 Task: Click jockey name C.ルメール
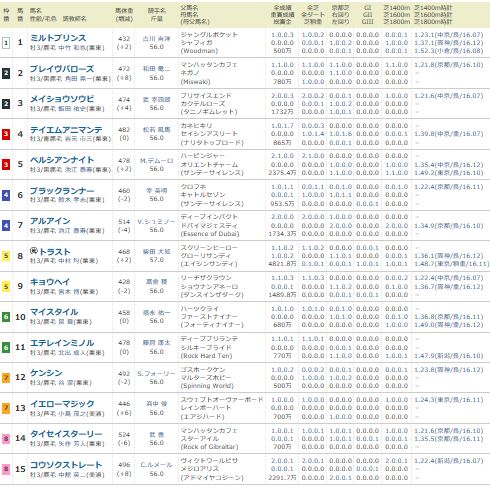156,465
